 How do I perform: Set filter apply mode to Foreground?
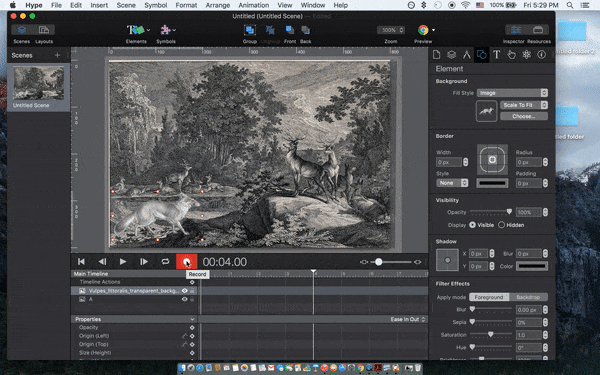(x=489, y=297)
